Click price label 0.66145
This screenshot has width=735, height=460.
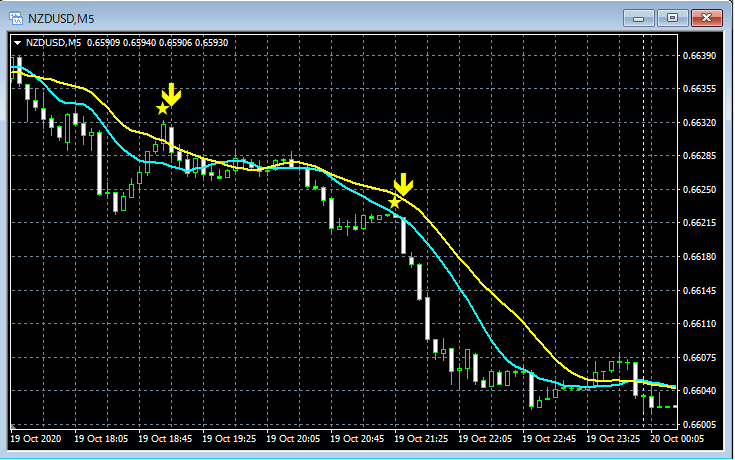tap(699, 290)
